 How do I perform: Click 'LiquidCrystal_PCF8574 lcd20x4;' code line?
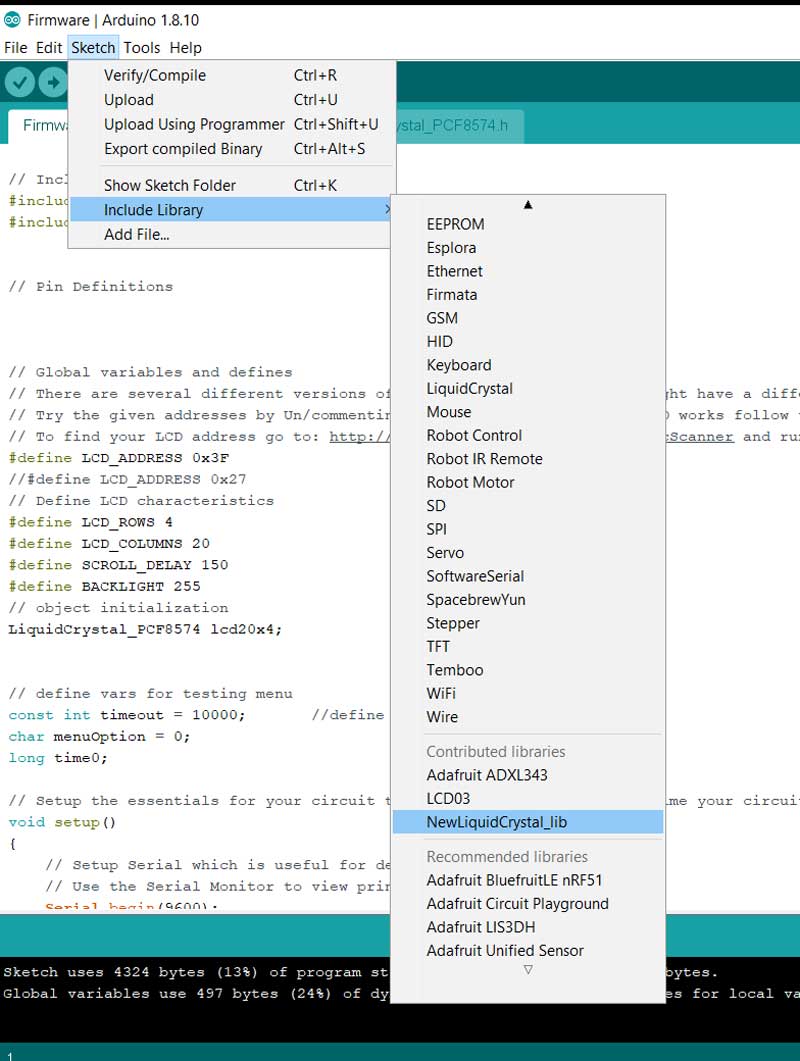coord(145,630)
